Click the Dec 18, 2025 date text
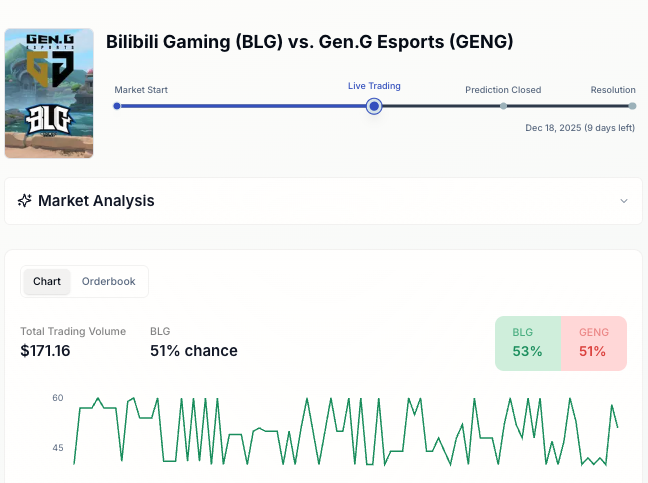 [580, 128]
